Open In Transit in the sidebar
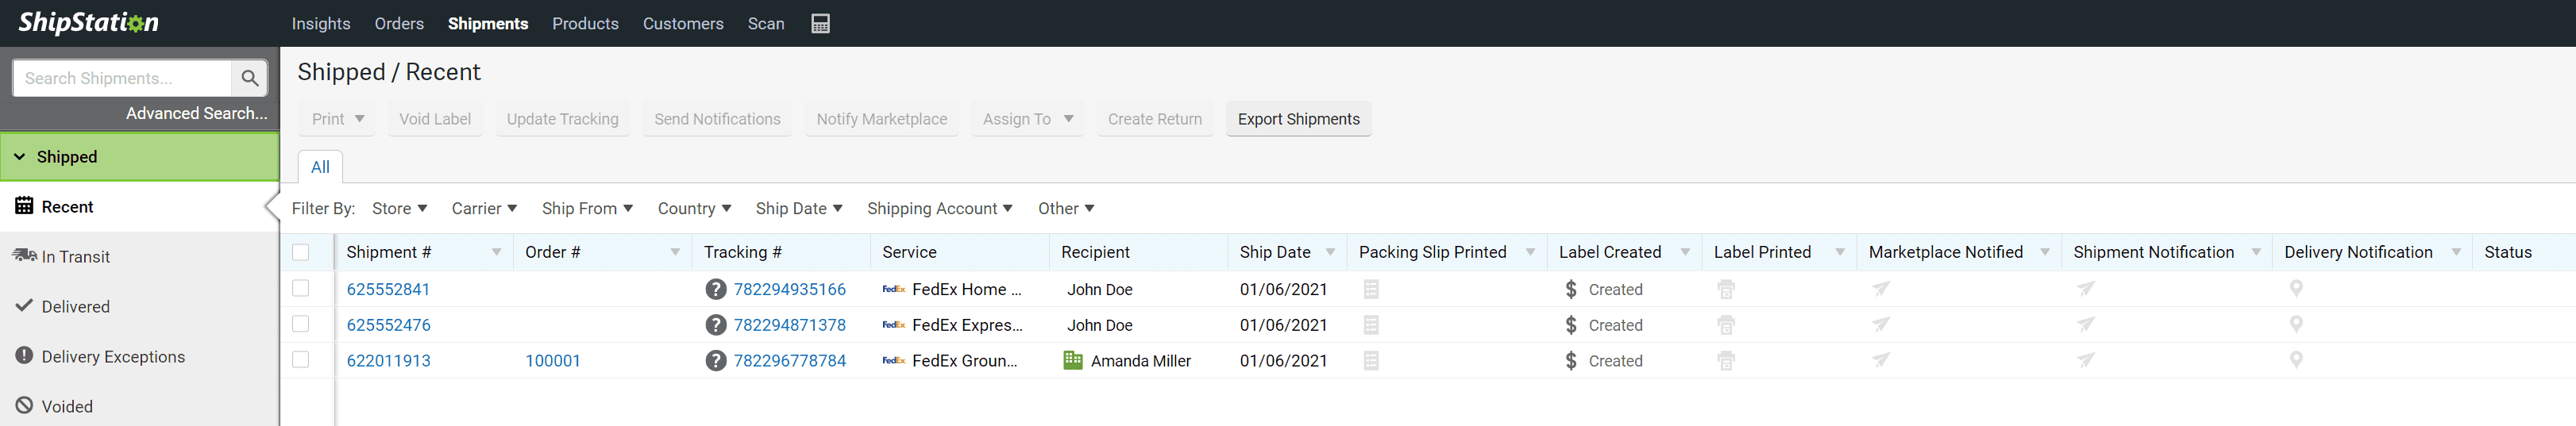The image size is (2576, 426). [75, 257]
